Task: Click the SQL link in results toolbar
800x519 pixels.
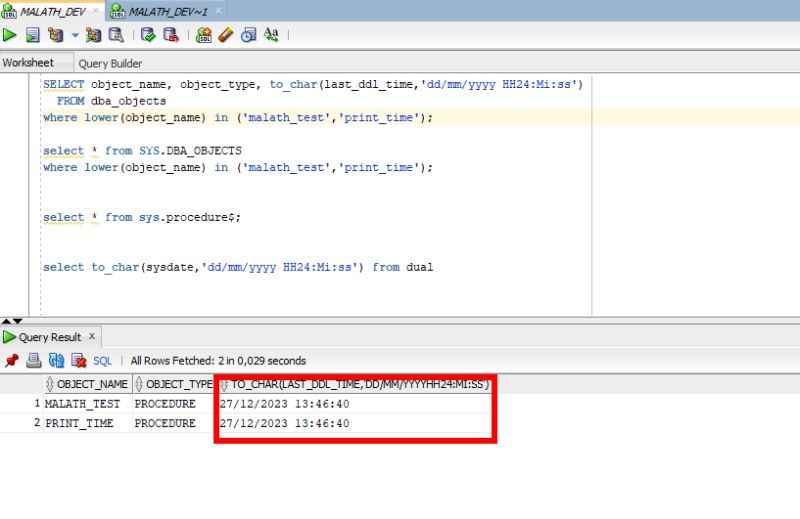Action: (x=102, y=361)
